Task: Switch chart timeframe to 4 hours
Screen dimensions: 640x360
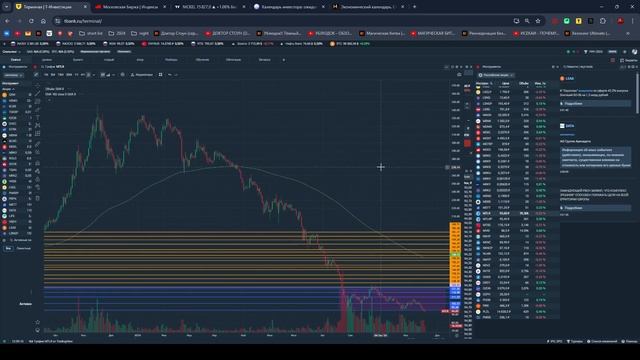Action: click(x=82, y=75)
